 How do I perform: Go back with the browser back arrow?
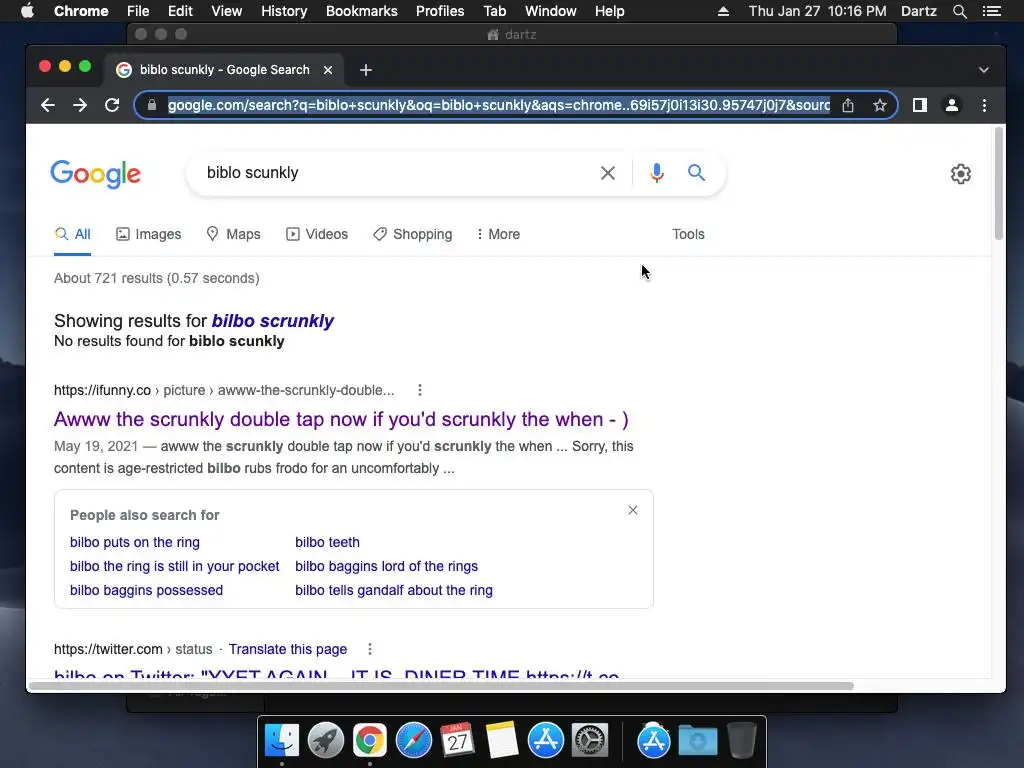pos(48,105)
